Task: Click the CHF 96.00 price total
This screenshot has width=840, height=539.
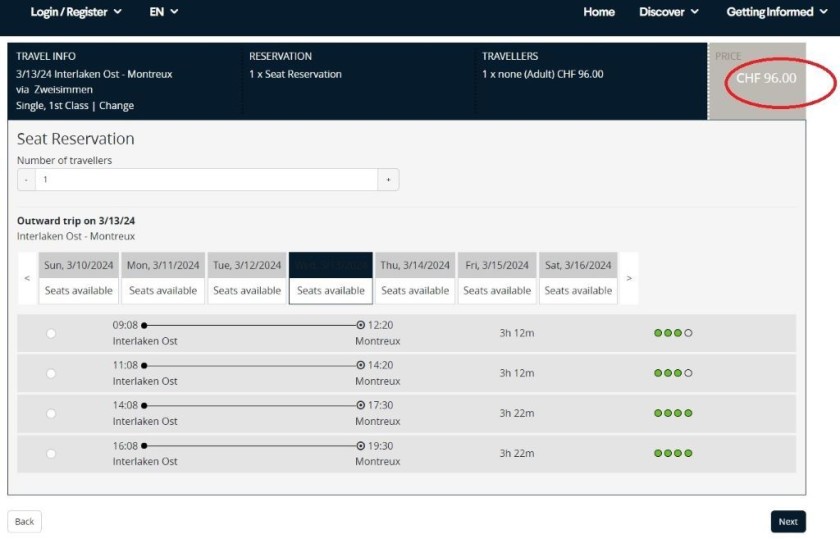Action: coord(766,78)
